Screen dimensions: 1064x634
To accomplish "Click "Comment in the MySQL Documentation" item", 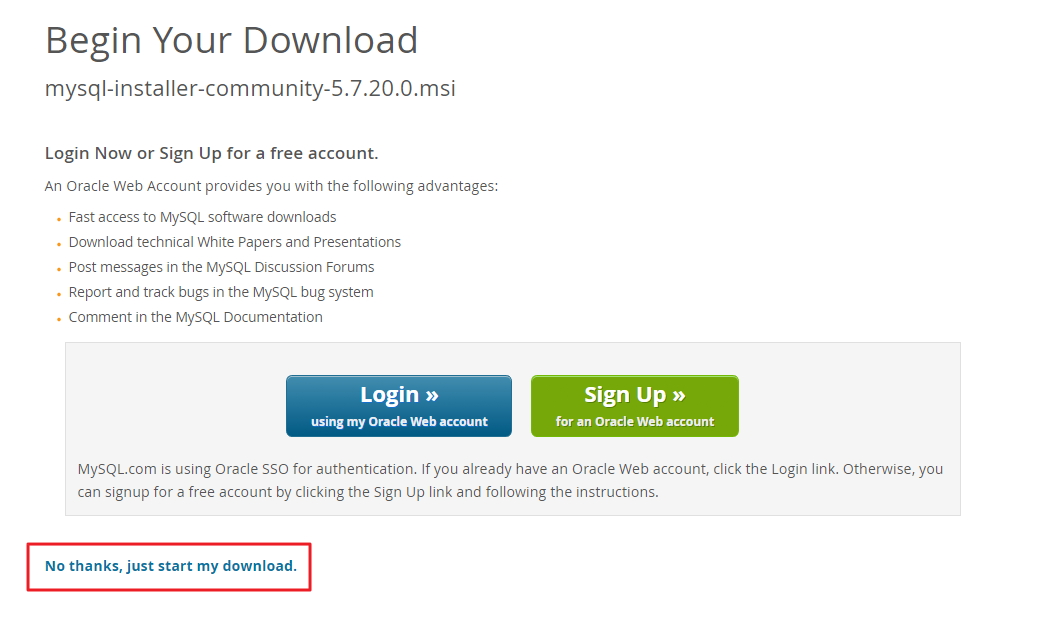I will (195, 318).
